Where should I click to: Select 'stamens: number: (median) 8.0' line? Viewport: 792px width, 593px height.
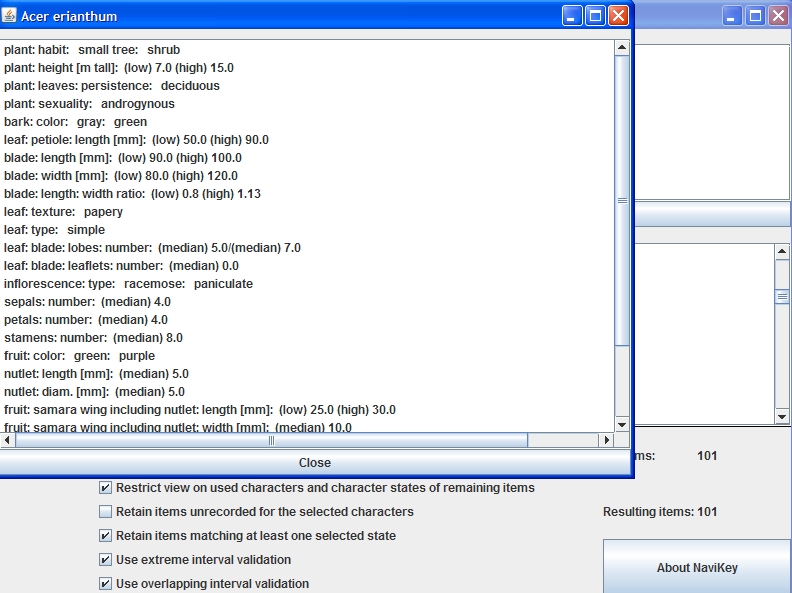[x=93, y=337]
